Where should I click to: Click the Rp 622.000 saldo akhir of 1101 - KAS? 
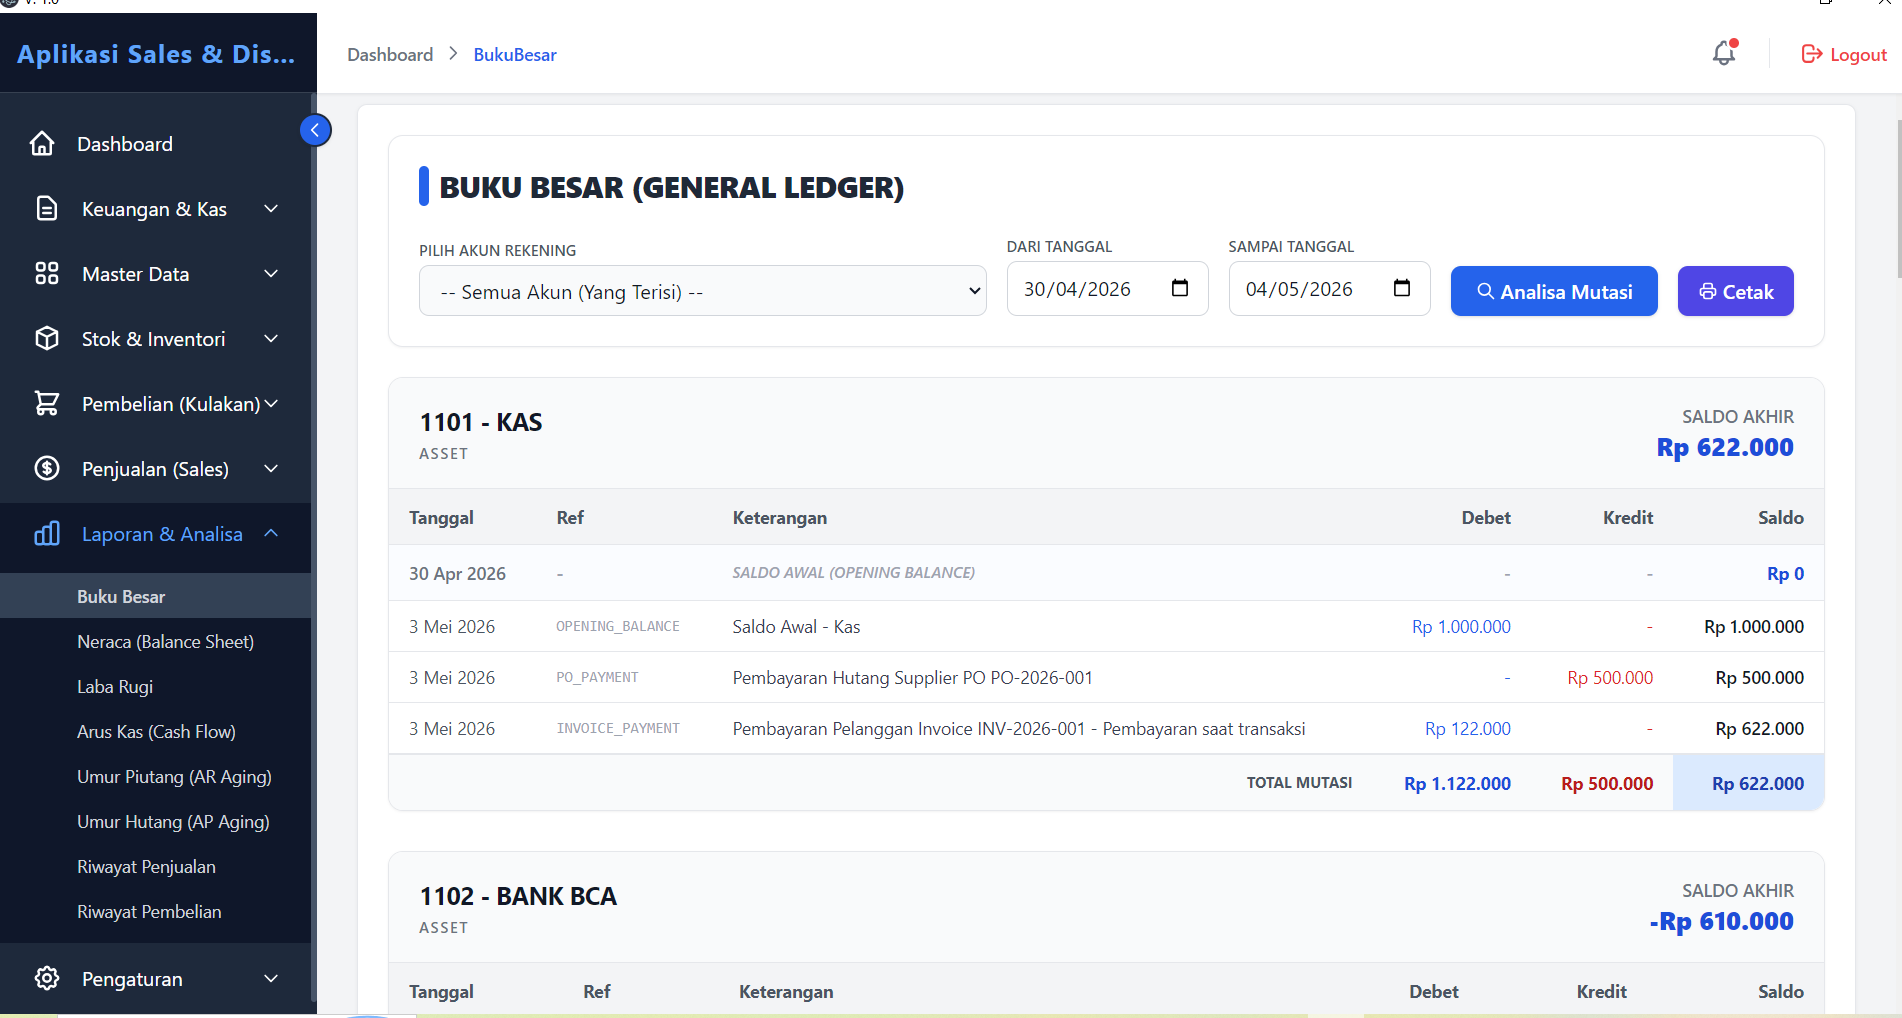[1725, 447]
